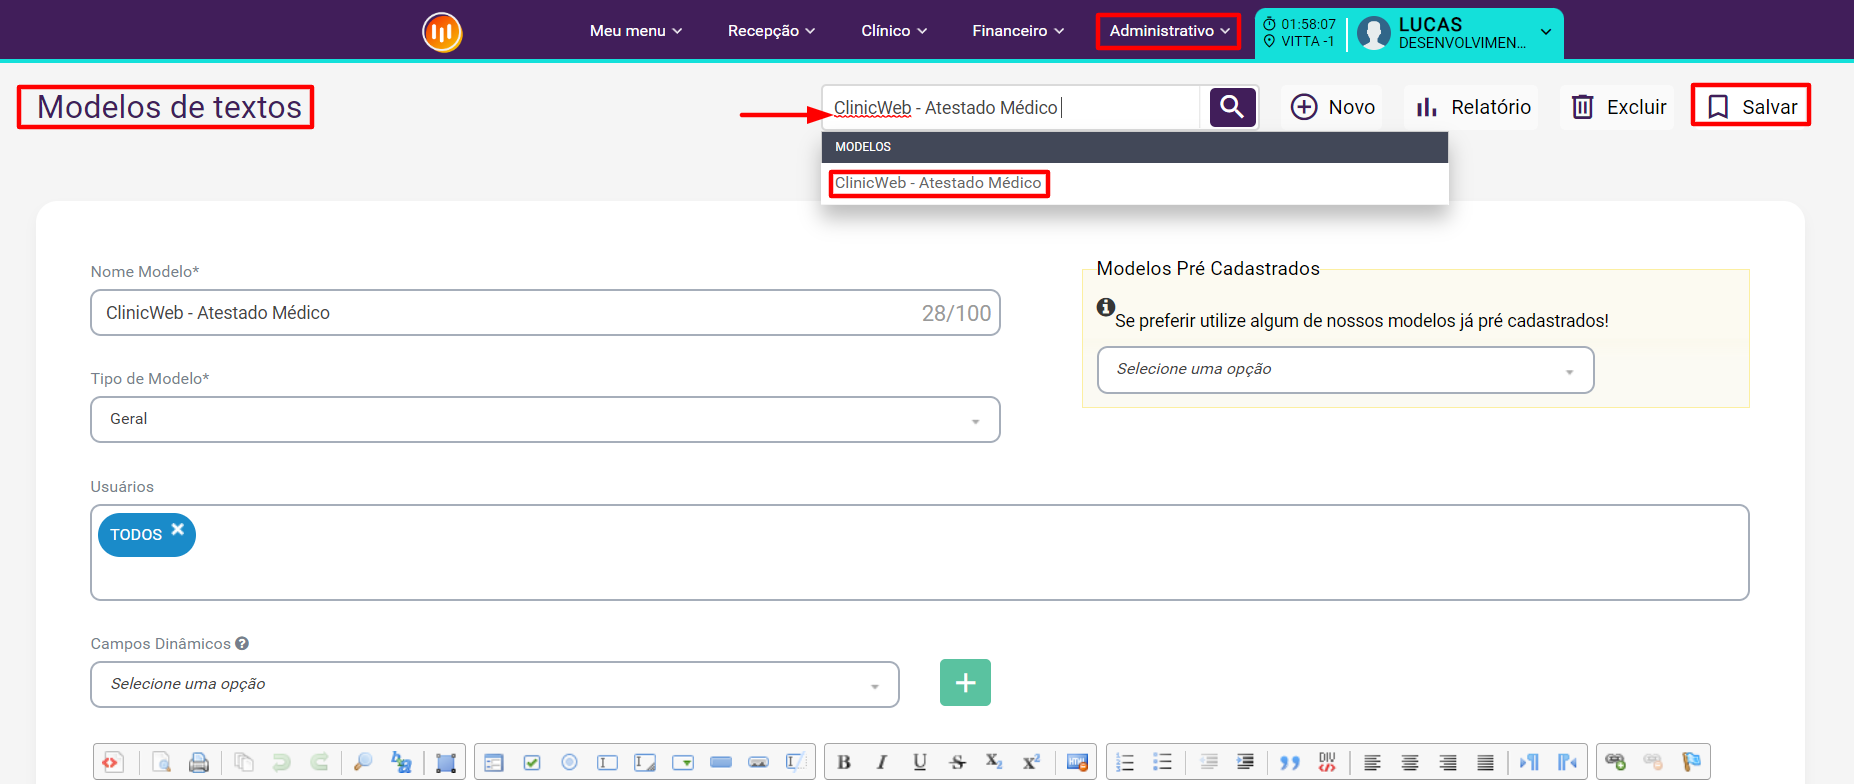The height and width of the screenshot is (784, 1854).
Task: Open the Tipo de Modelo dropdown
Action: (x=545, y=420)
